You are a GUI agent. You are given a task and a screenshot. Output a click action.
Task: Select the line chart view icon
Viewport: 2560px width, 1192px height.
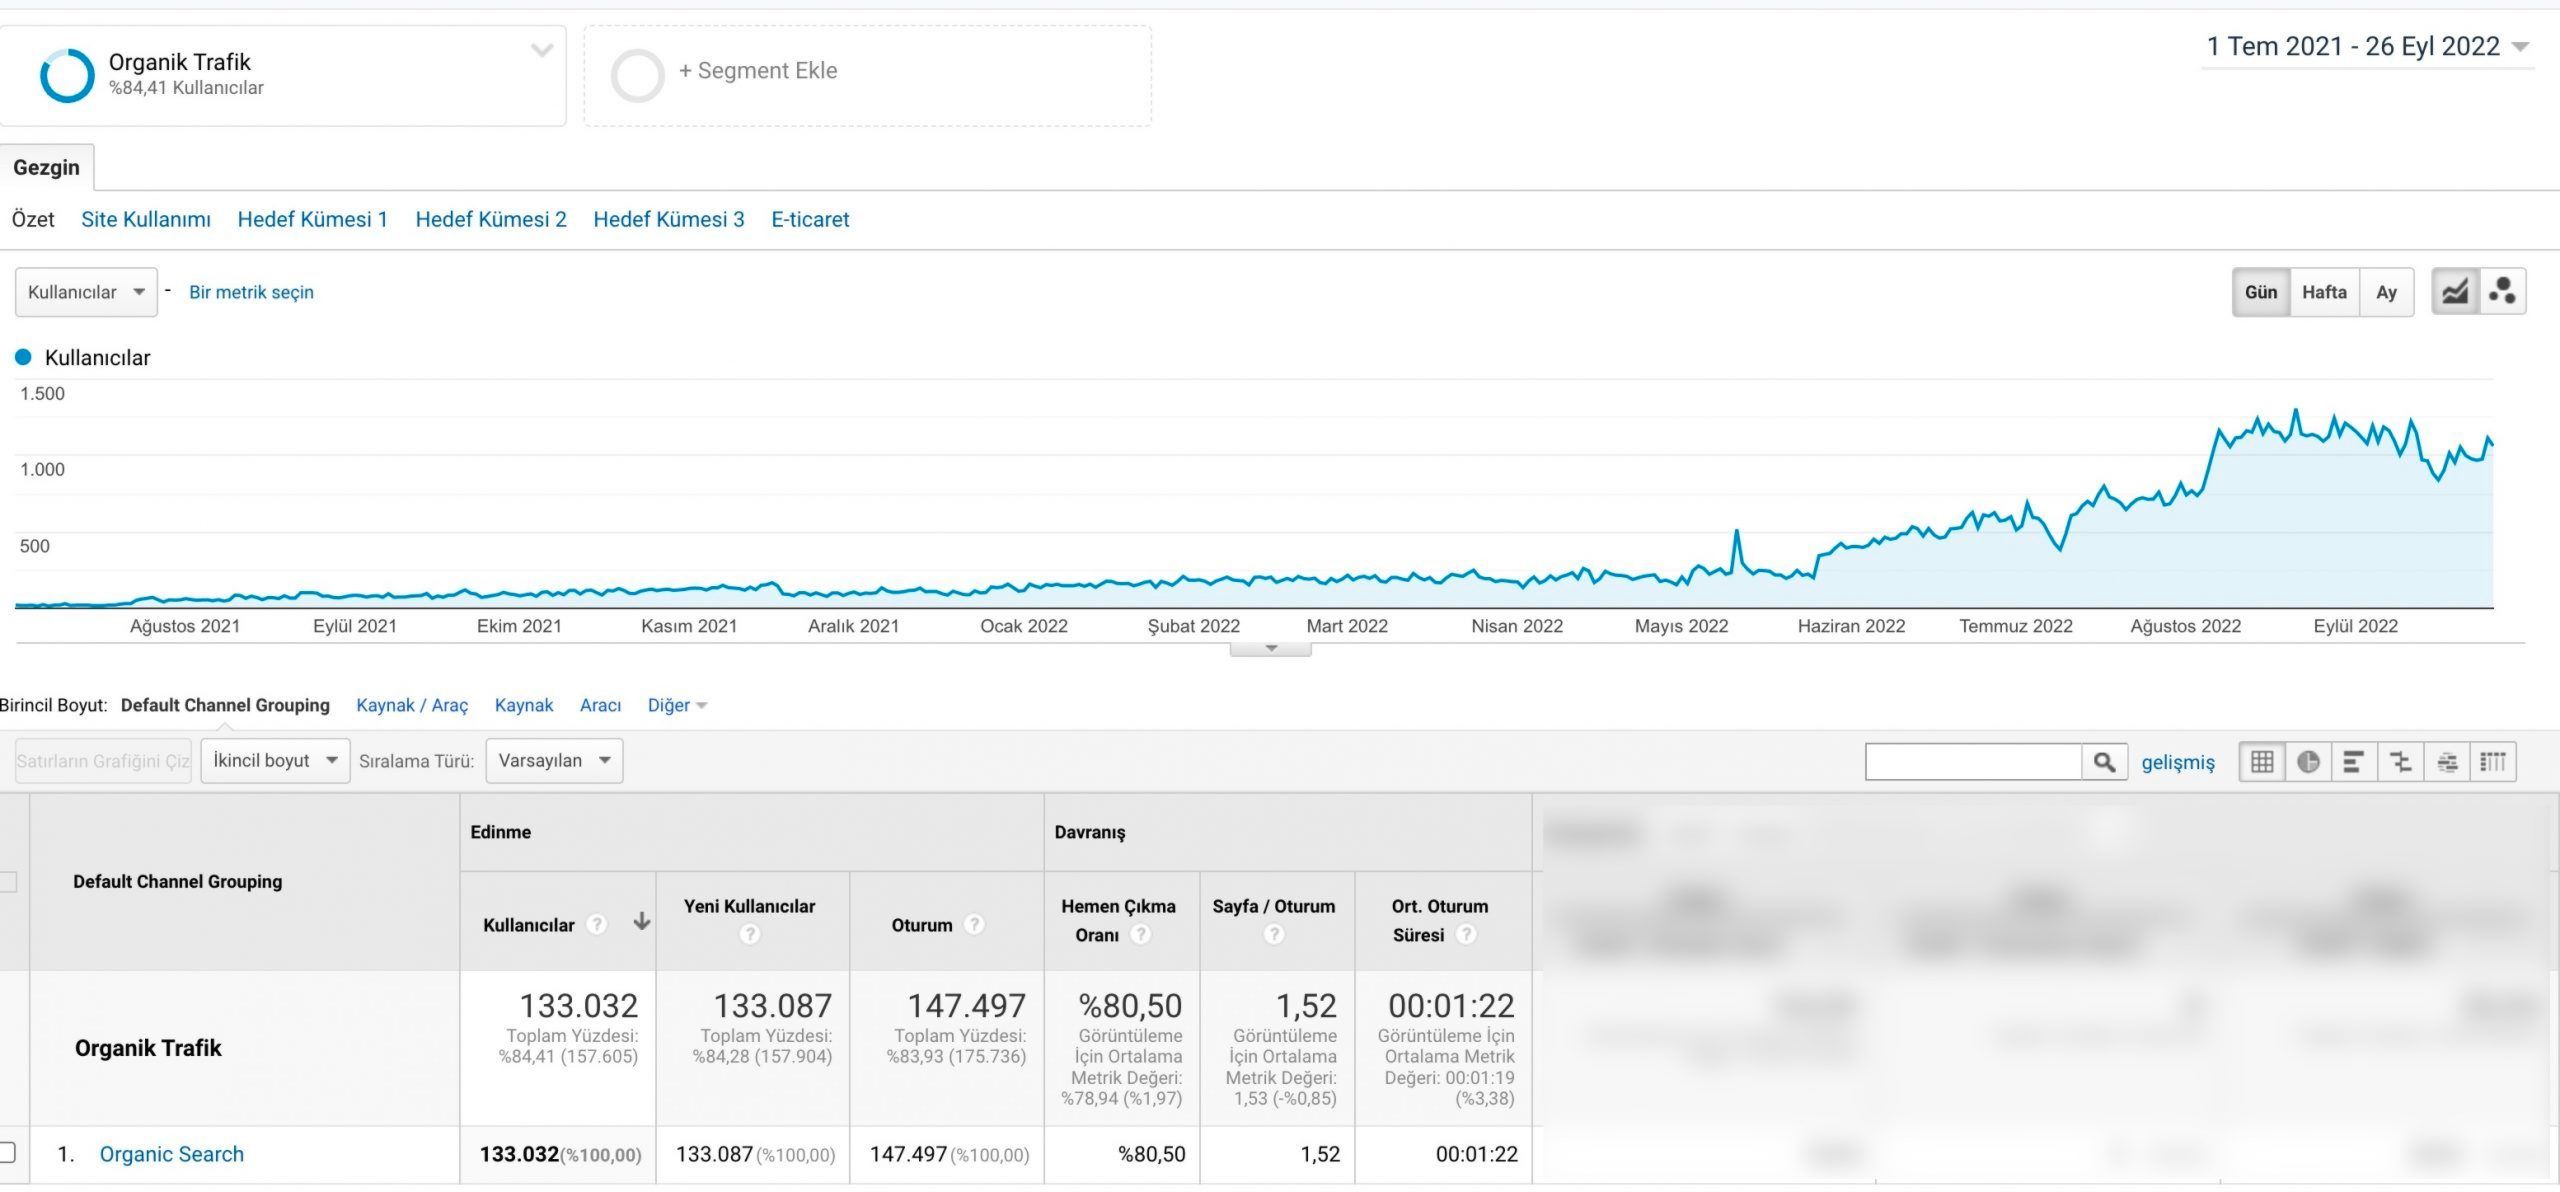2455,292
